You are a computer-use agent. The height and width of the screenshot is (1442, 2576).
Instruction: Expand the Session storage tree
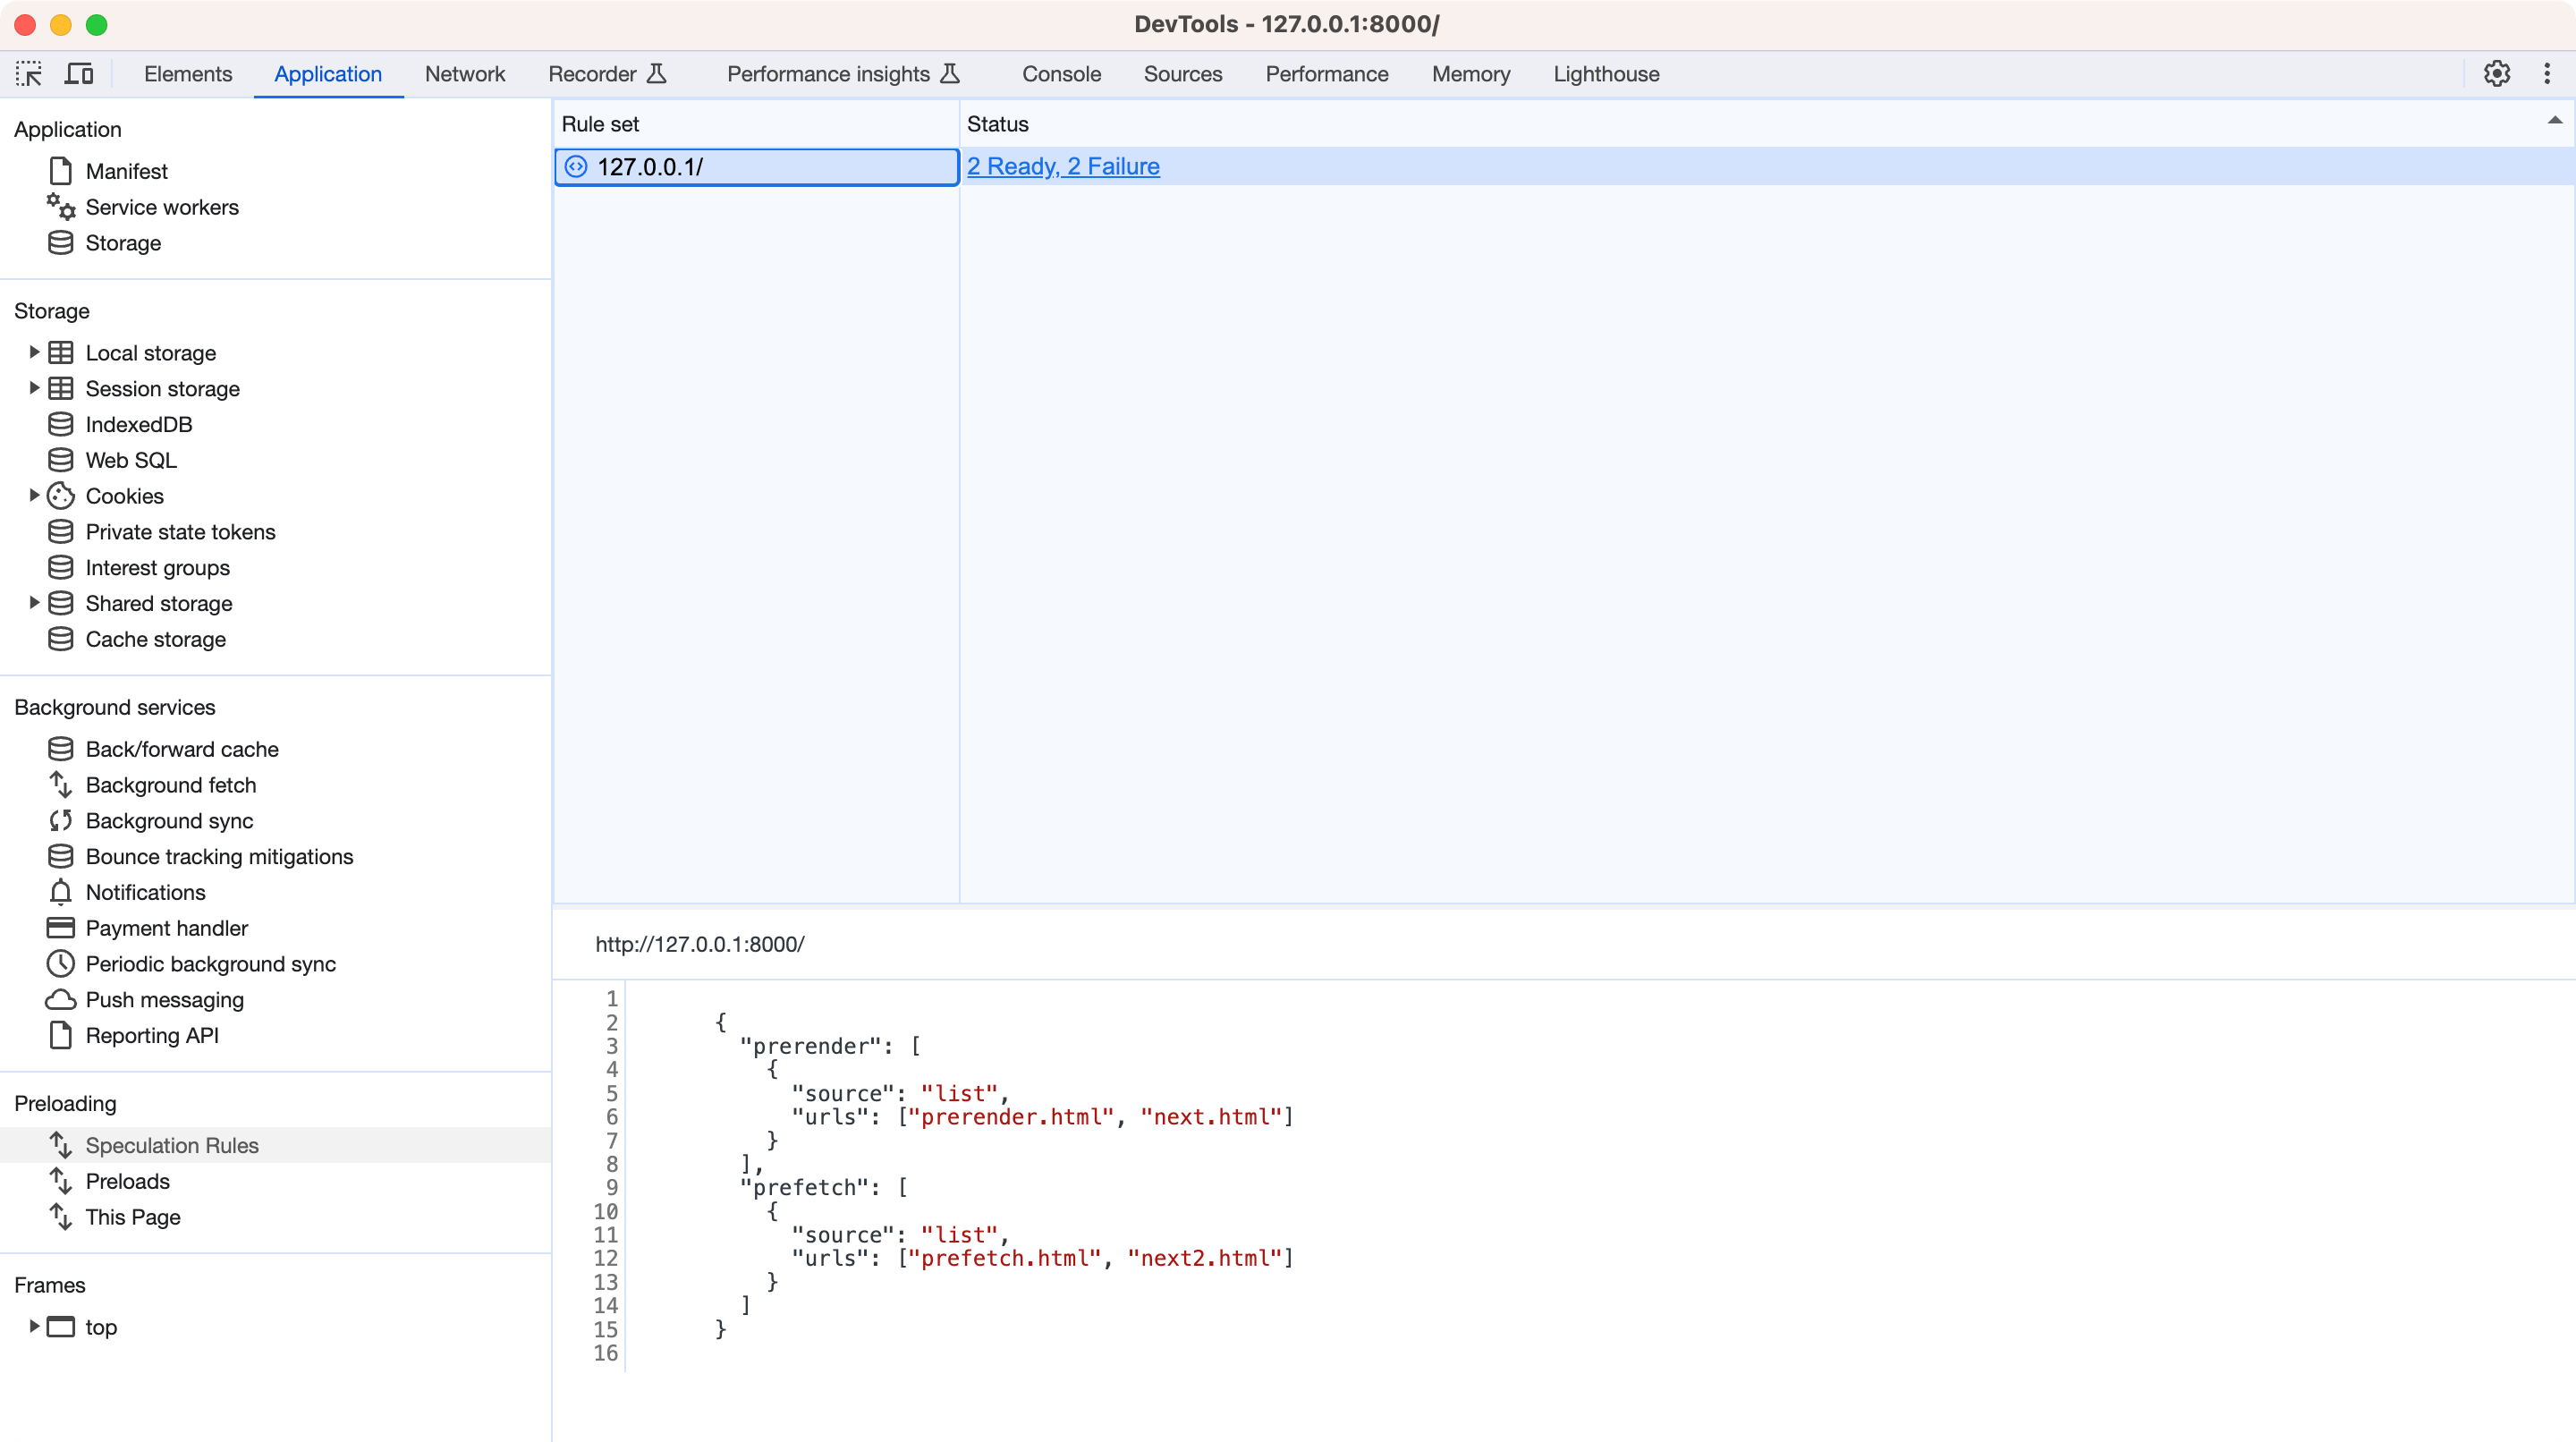[34, 388]
